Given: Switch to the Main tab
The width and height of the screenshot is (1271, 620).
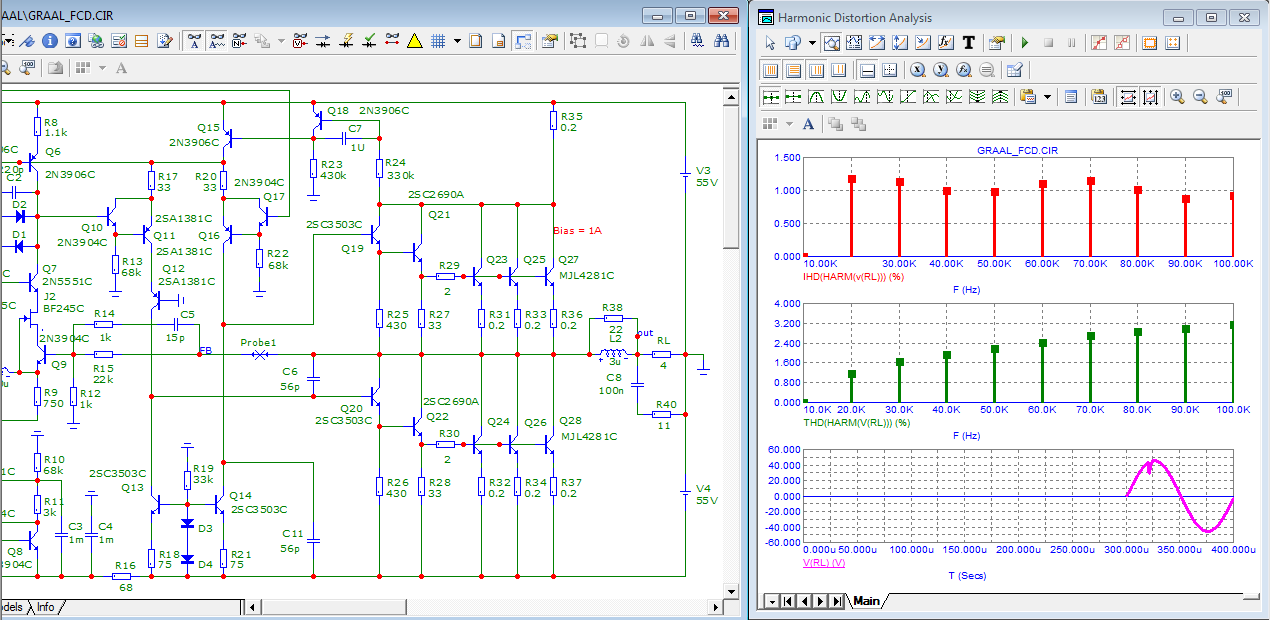Looking at the screenshot, I should click(866, 601).
